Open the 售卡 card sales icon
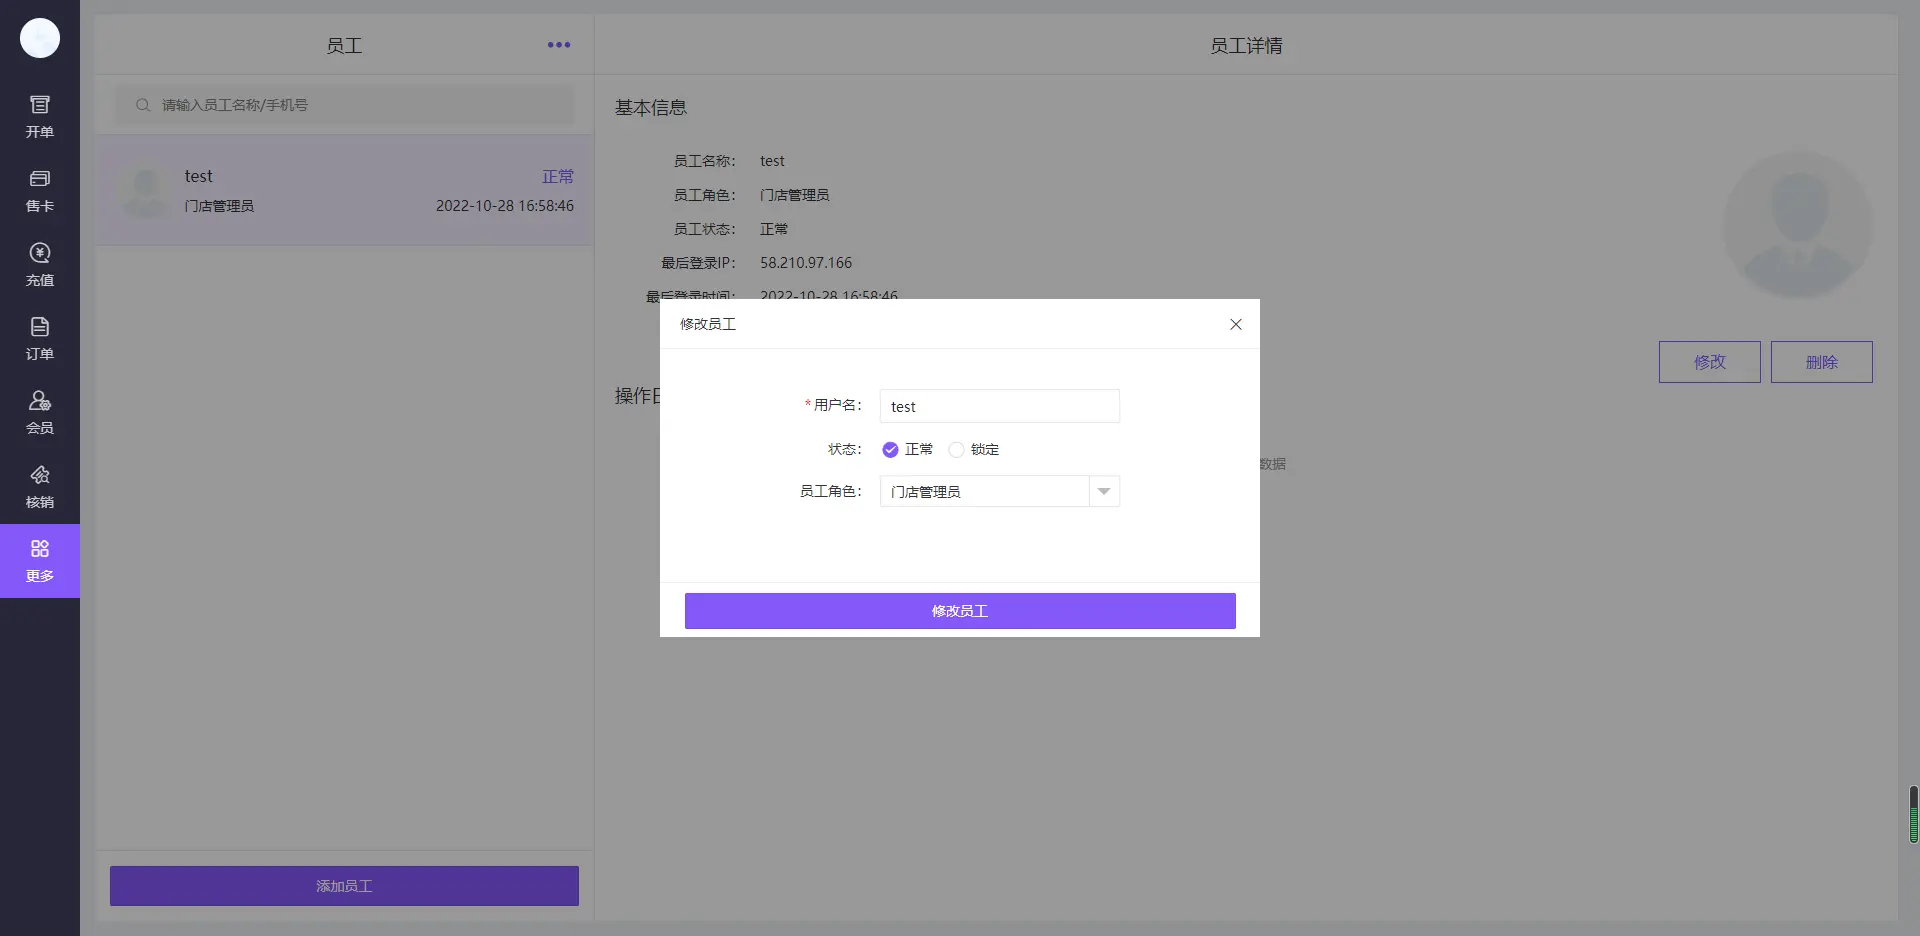This screenshot has height=936, width=1920. click(x=40, y=190)
